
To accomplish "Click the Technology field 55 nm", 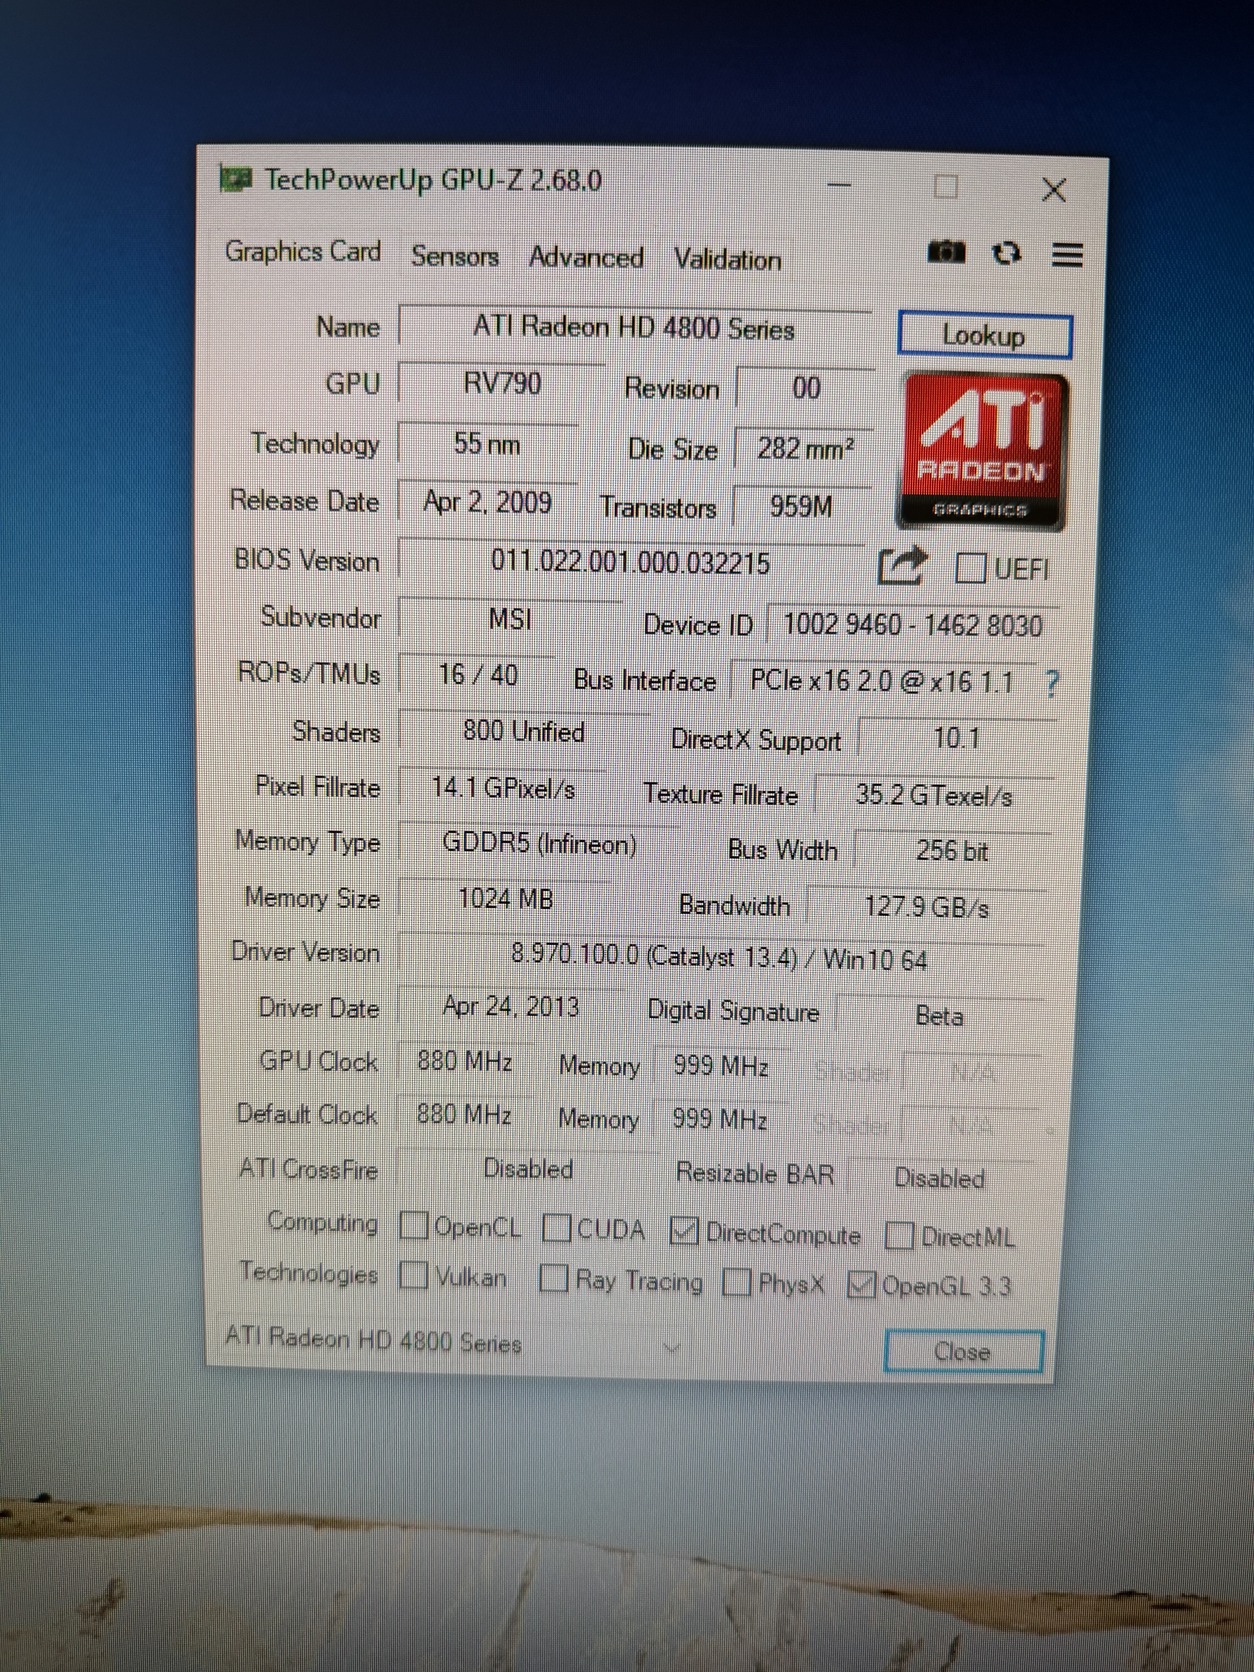I will point(487,443).
